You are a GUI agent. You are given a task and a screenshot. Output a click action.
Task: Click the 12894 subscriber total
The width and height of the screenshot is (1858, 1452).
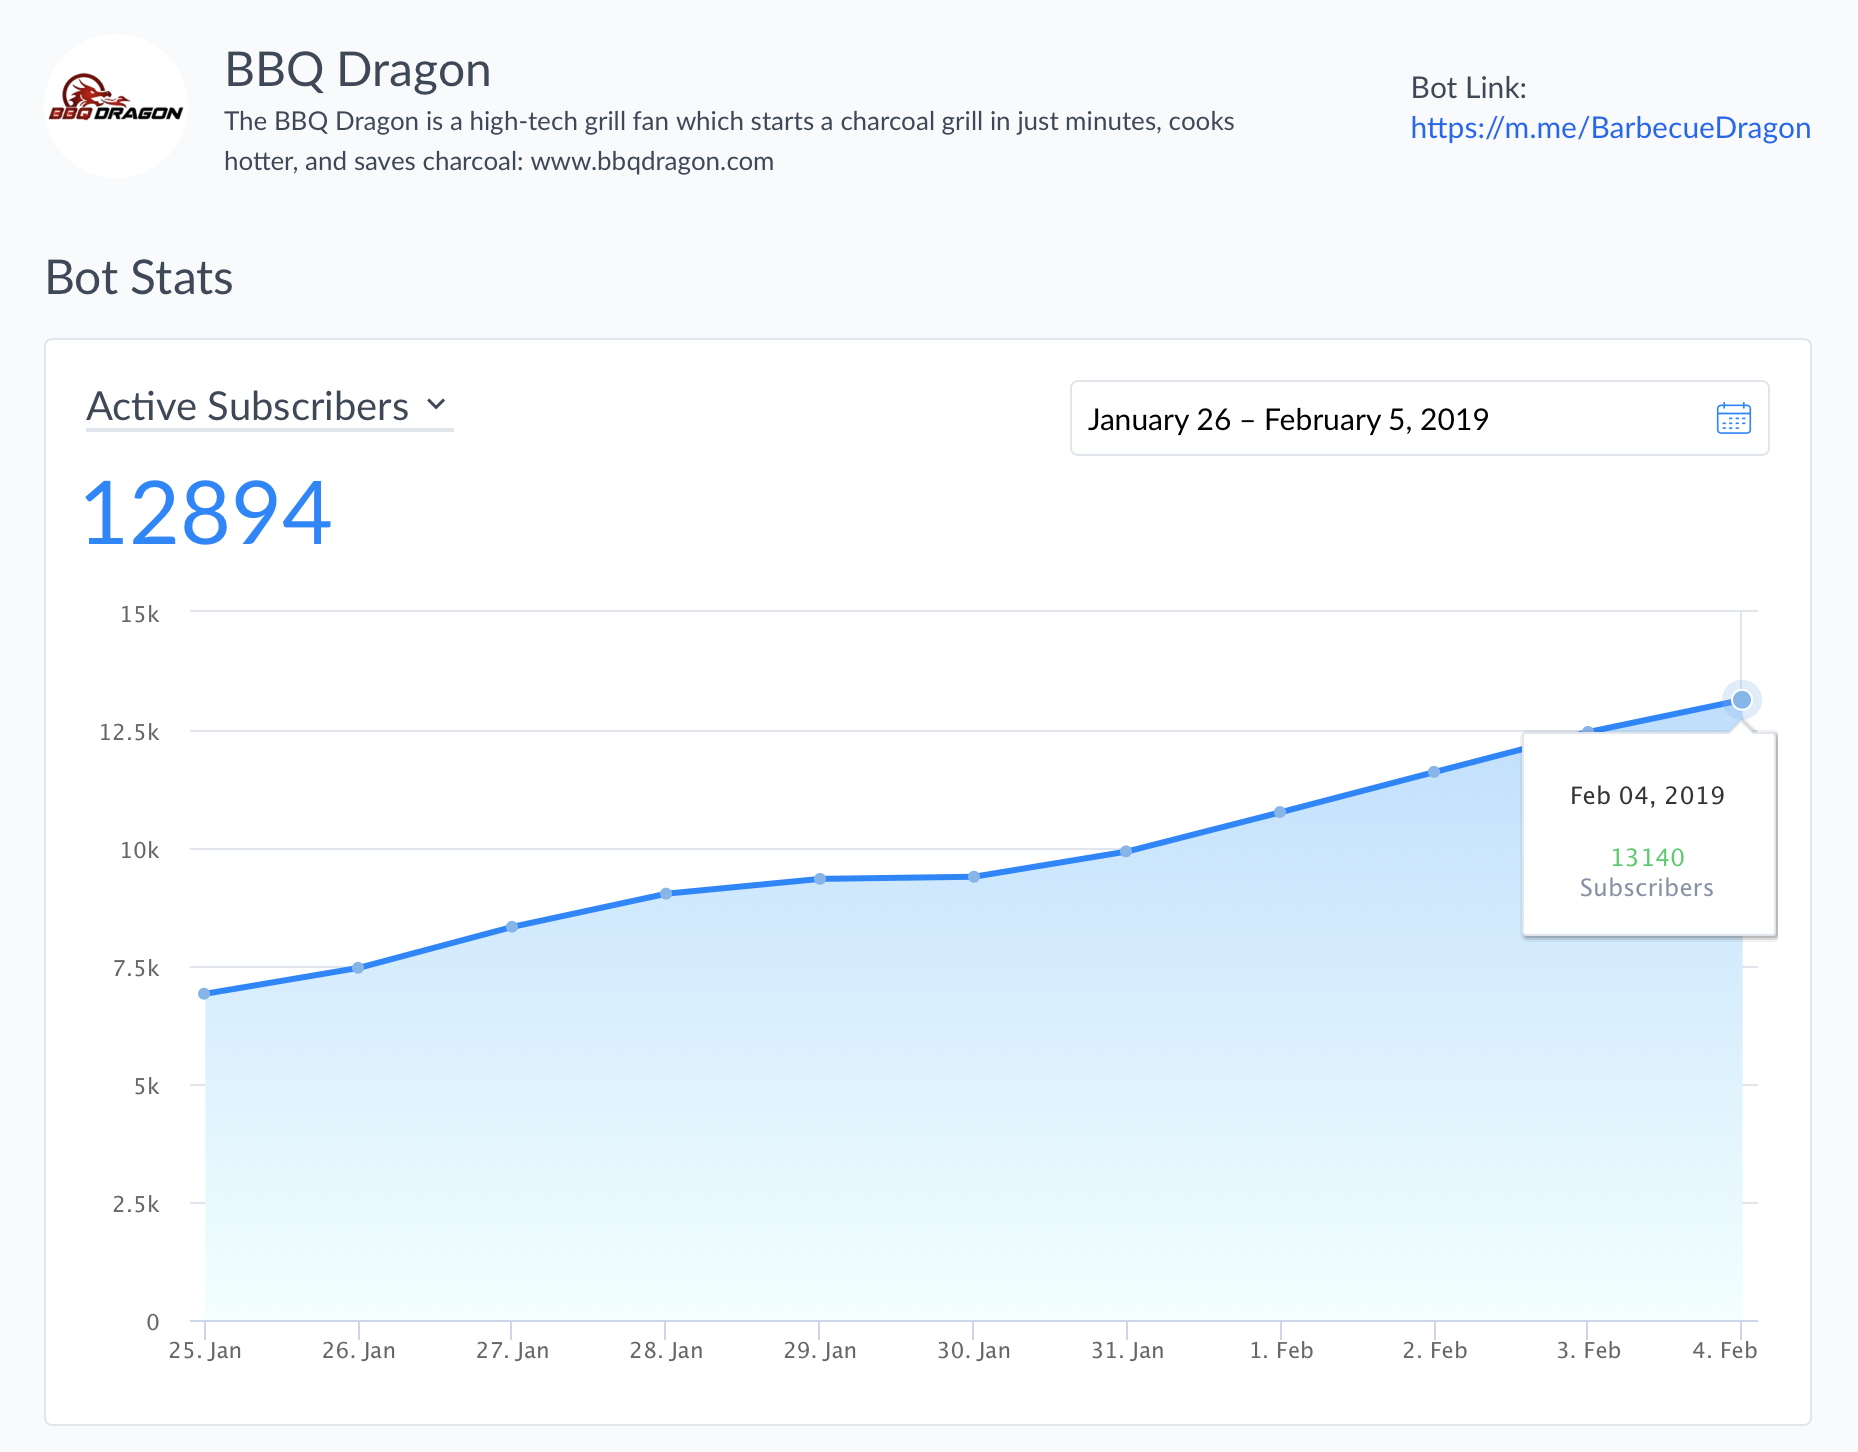[x=206, y=513]
